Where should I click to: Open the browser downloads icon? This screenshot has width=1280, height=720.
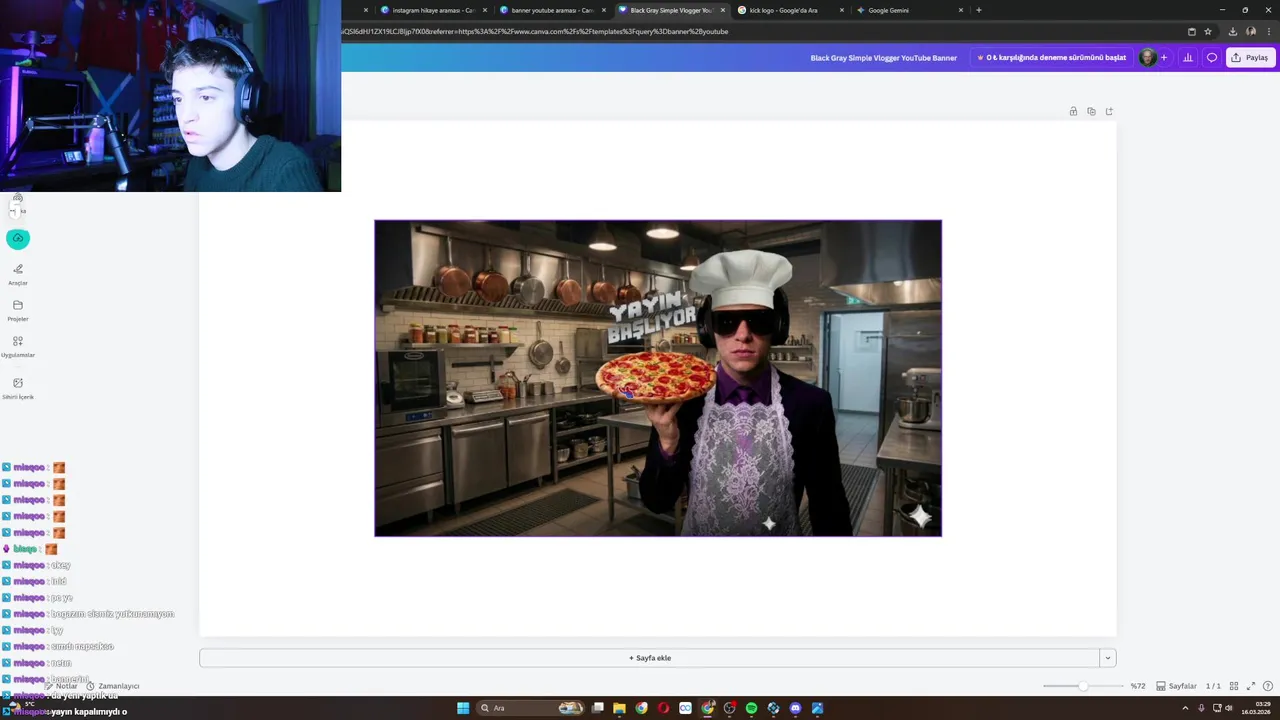[x=1233, y=31]
